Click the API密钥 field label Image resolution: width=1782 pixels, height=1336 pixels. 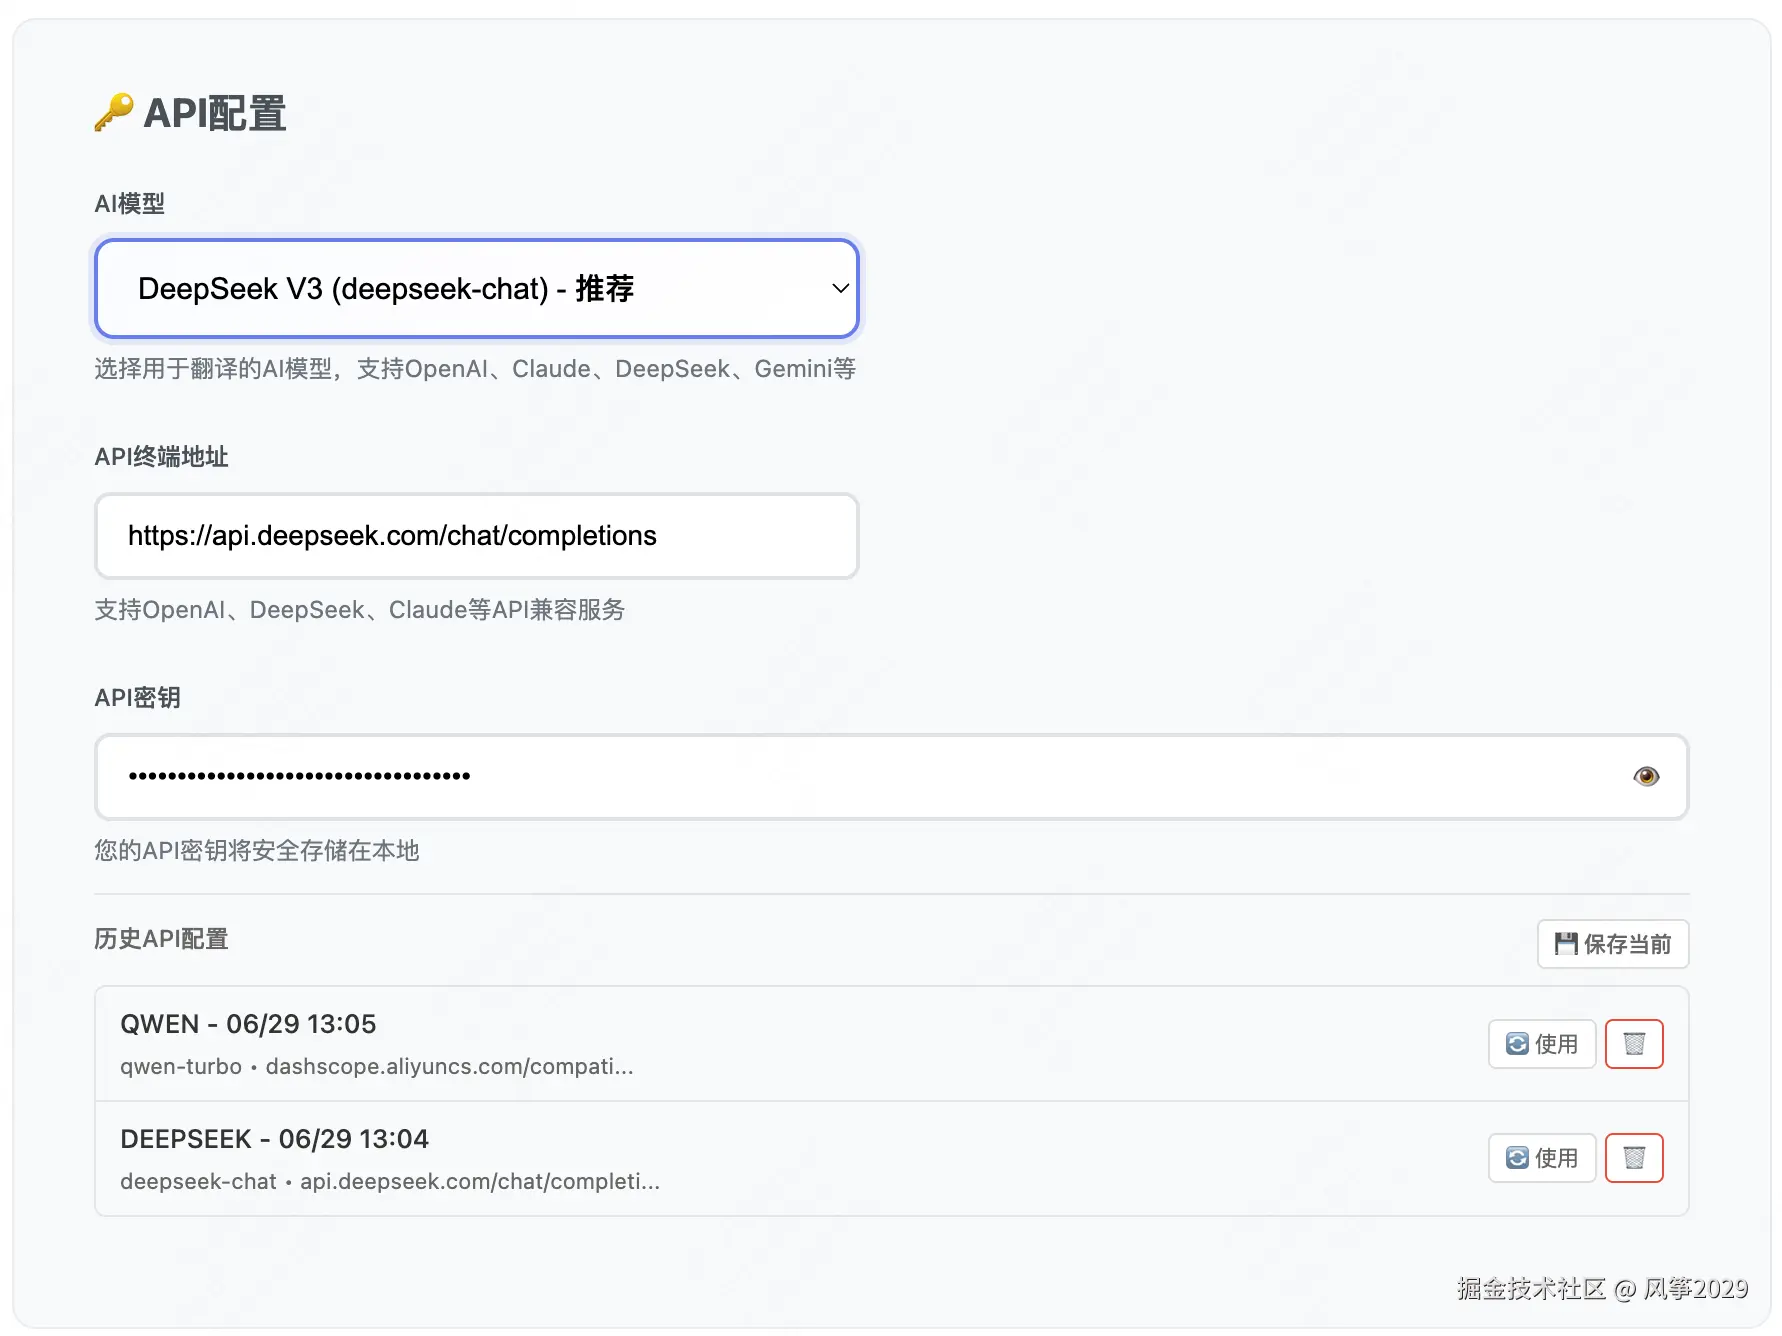(x=137, y=698)
